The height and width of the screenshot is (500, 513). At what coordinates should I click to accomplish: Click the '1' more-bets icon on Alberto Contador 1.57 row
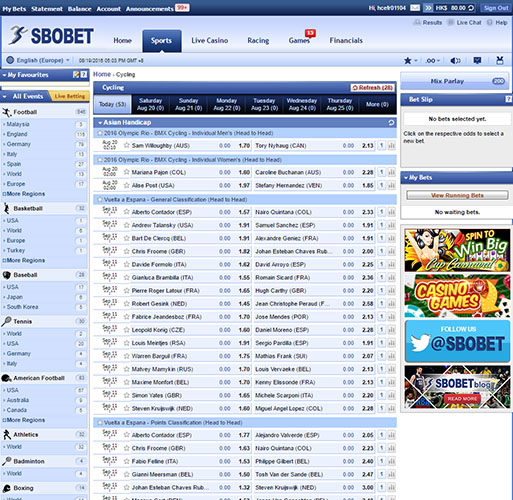coord(382,212)
